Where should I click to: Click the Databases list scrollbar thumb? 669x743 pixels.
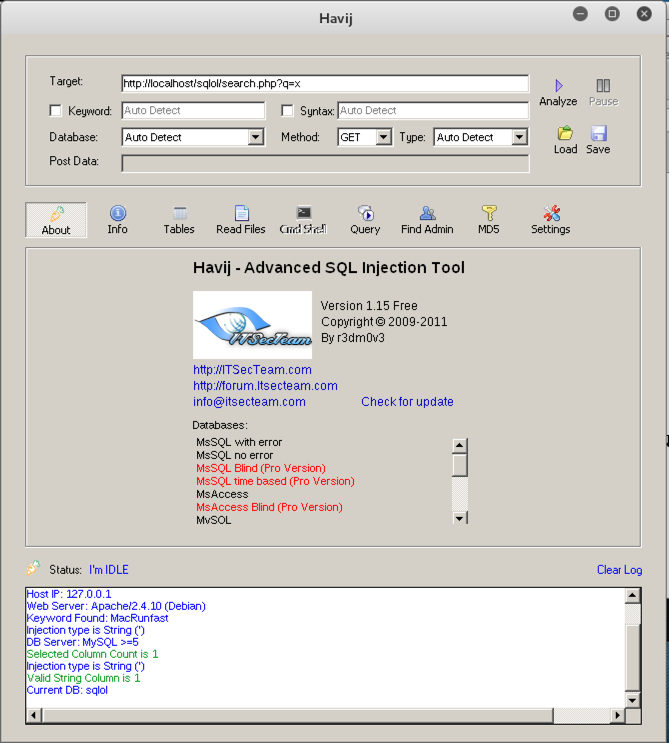(x=460, y=465)
